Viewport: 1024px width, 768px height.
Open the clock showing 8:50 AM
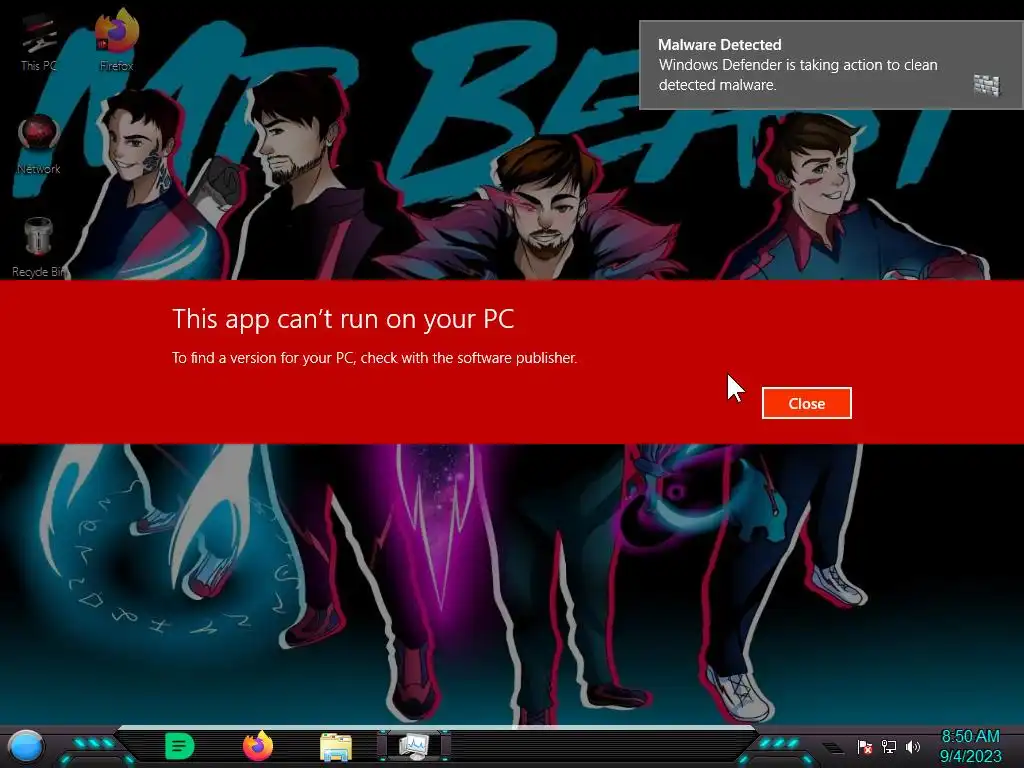pos(970,736)
